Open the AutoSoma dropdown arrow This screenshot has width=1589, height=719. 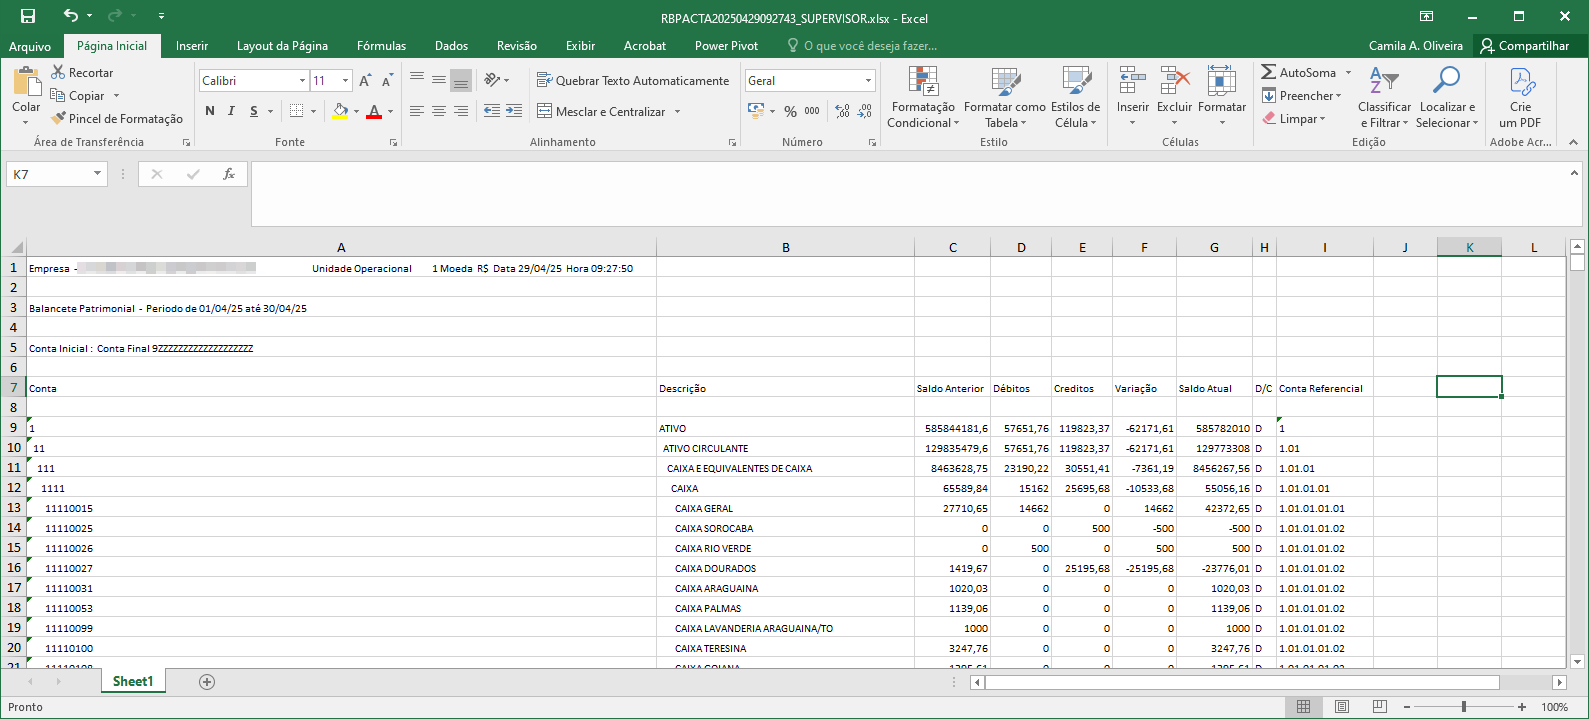[x=1348, y=72]
